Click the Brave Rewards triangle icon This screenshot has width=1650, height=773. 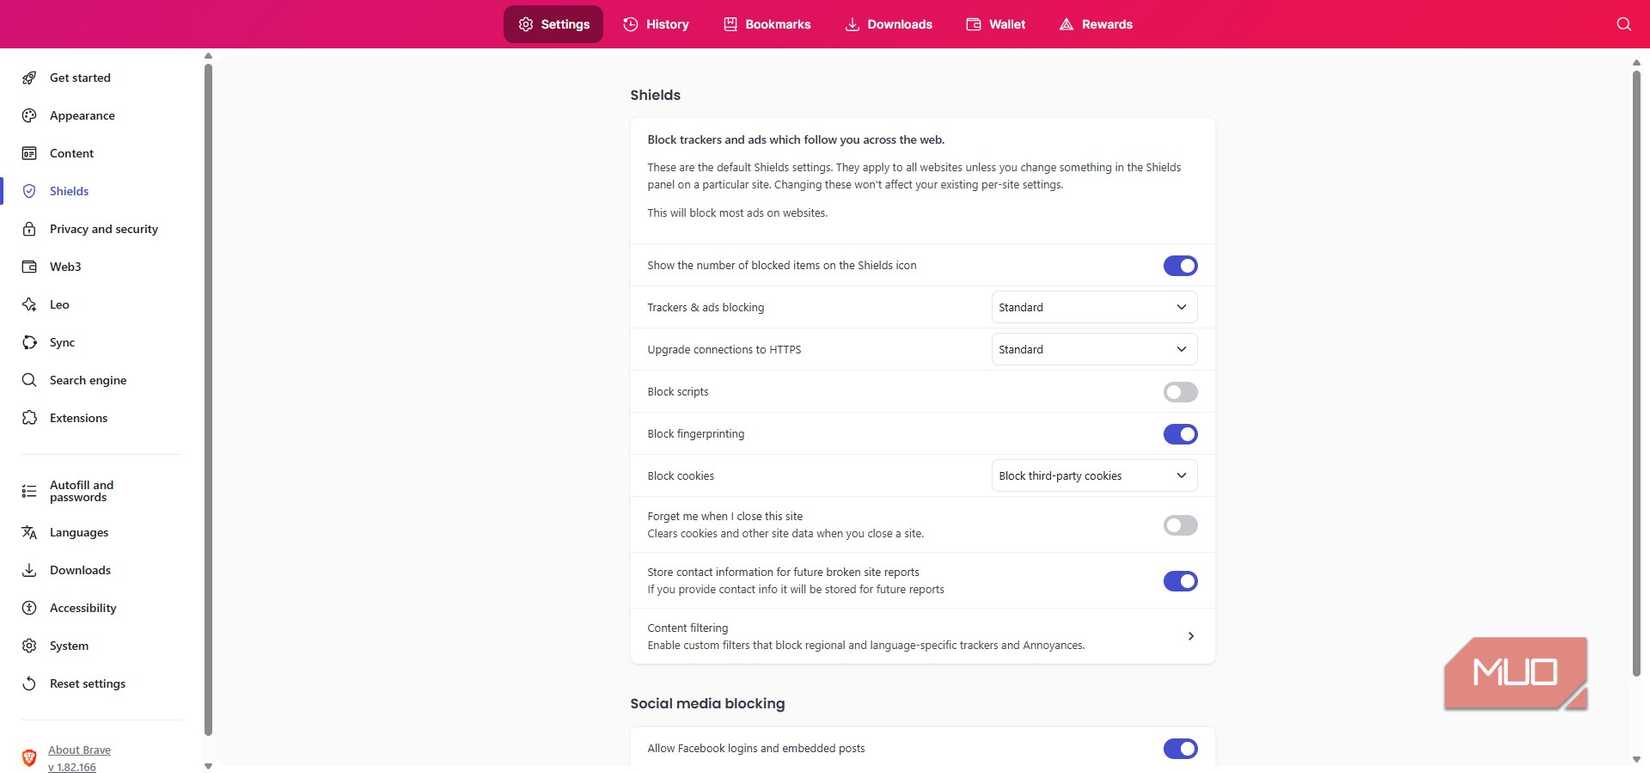[1063, 24]
